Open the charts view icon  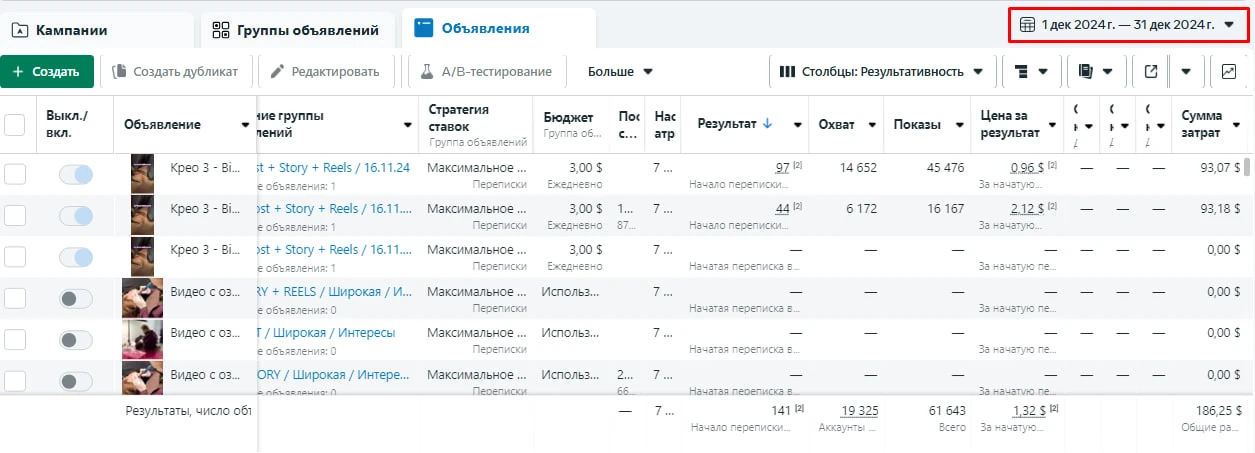point(1229,72)
